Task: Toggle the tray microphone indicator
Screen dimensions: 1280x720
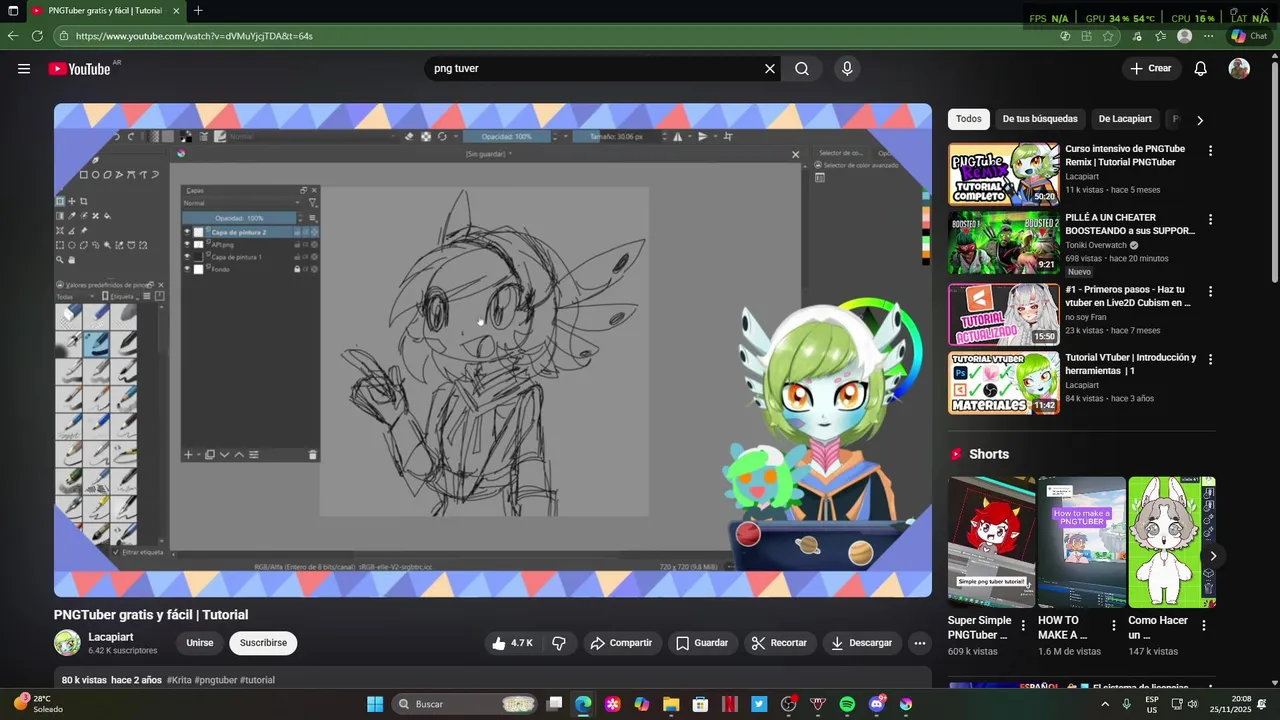Action: 1127,704
